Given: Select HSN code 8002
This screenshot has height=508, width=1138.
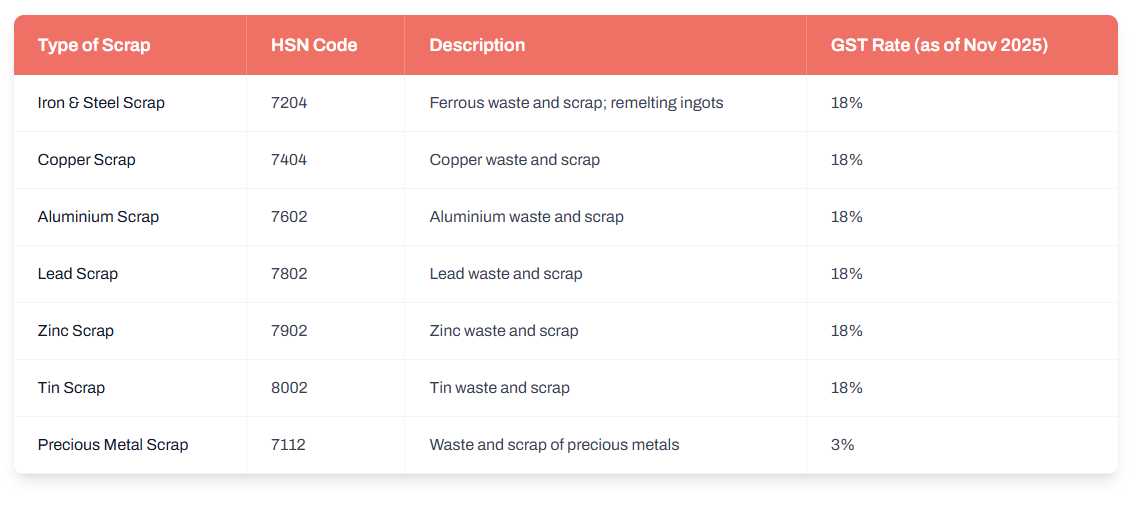Looking at the screenshot, I should coord(289,388).
